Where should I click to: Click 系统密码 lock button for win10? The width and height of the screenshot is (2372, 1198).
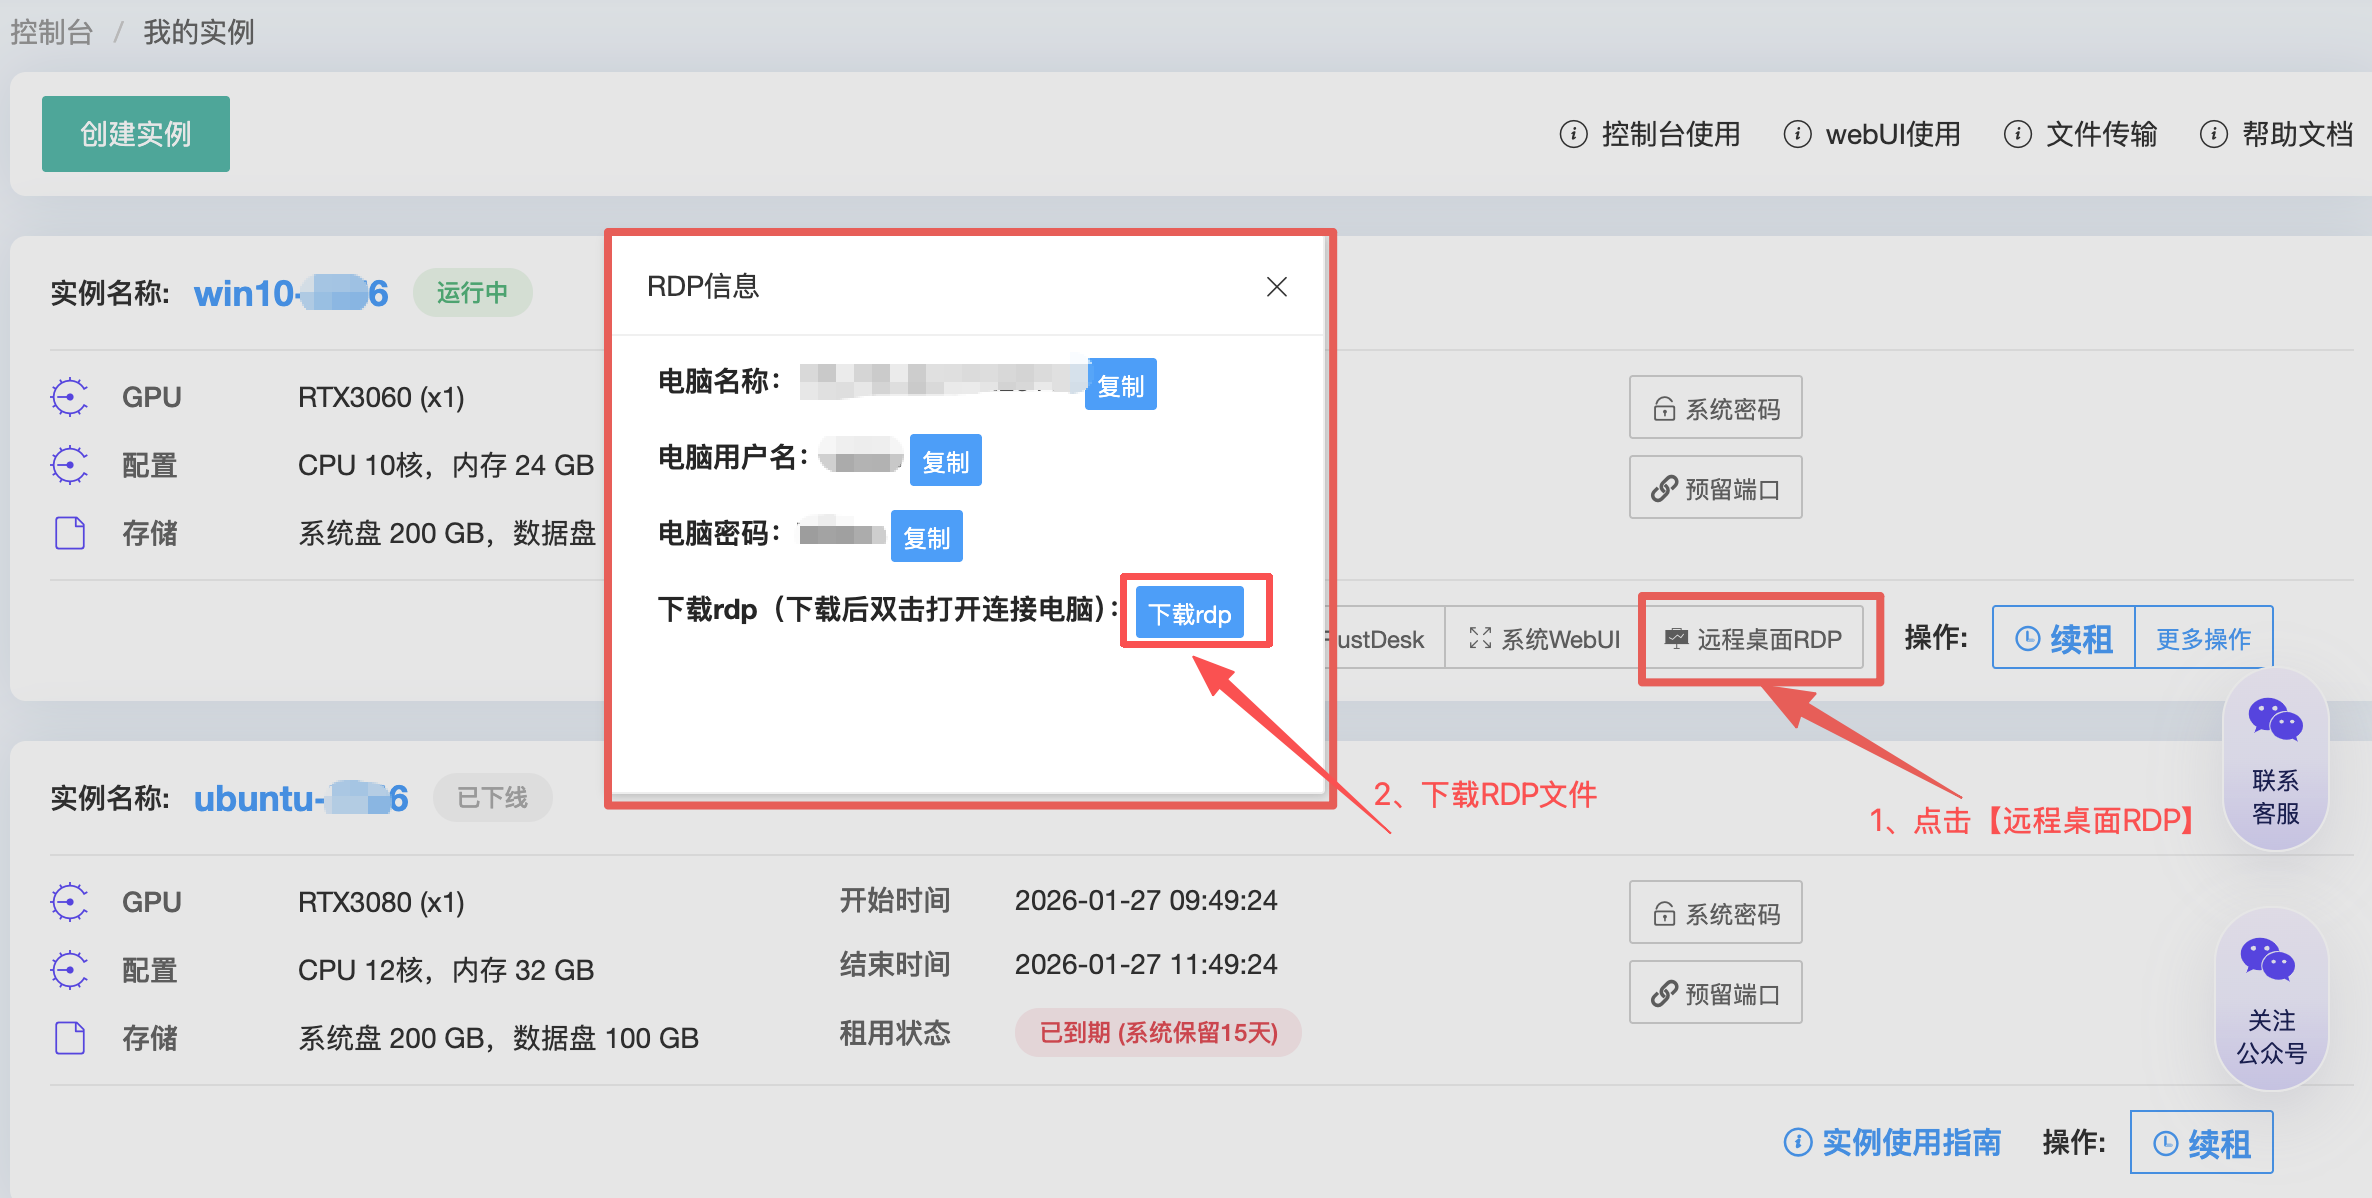click(x=1715, y=408)
